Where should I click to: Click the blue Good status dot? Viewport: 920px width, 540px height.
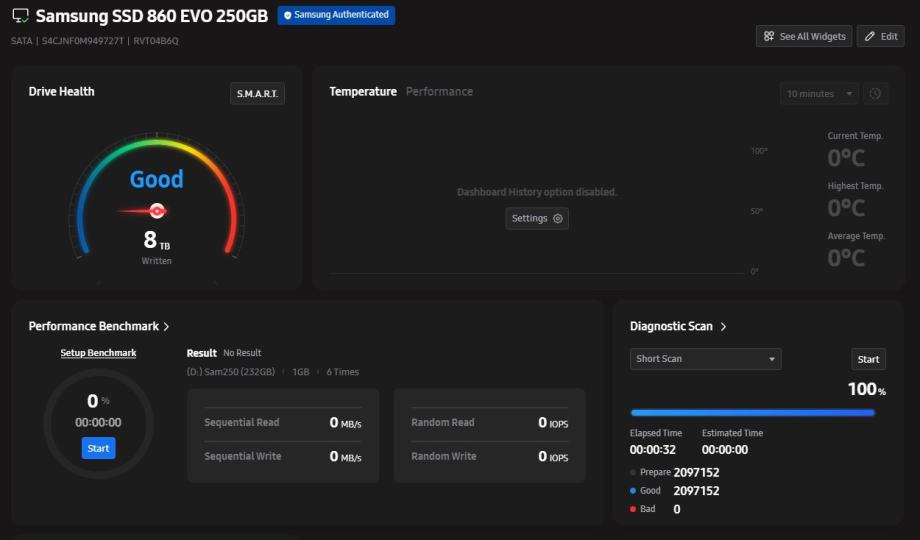(x=634, y=491)
